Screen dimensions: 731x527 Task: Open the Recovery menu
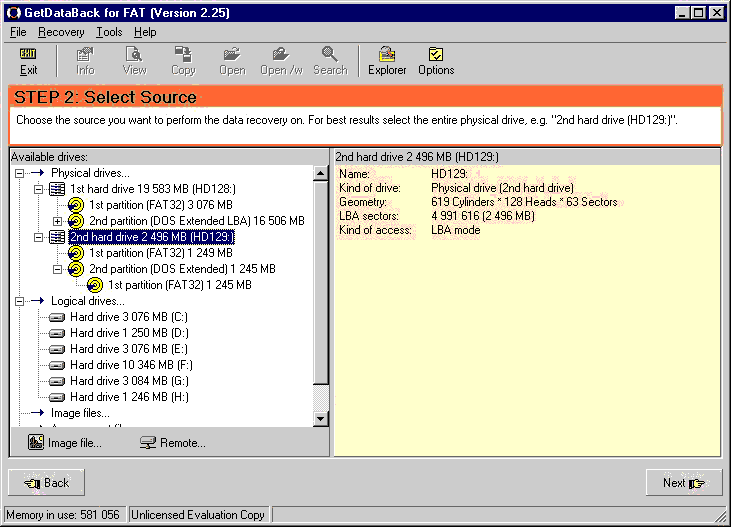click(x=61, y=32)
